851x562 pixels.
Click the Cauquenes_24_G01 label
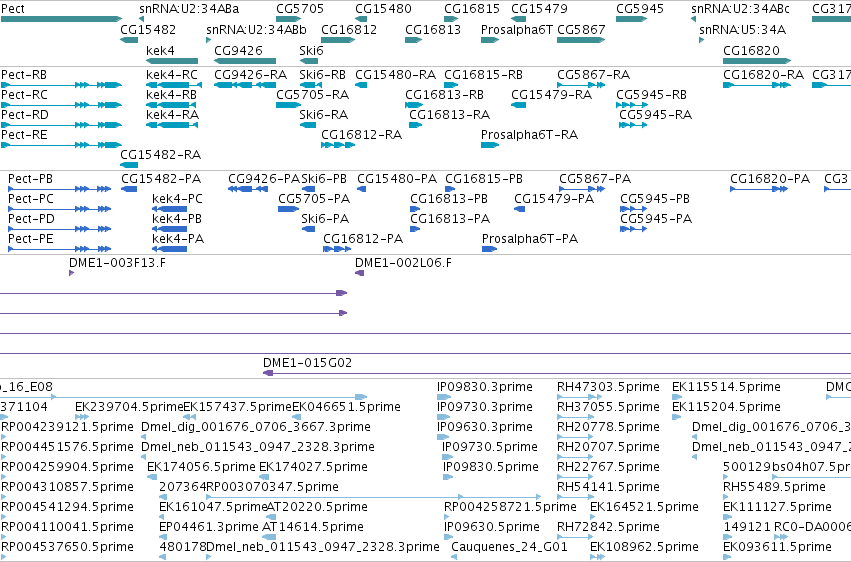coord(509,547)
